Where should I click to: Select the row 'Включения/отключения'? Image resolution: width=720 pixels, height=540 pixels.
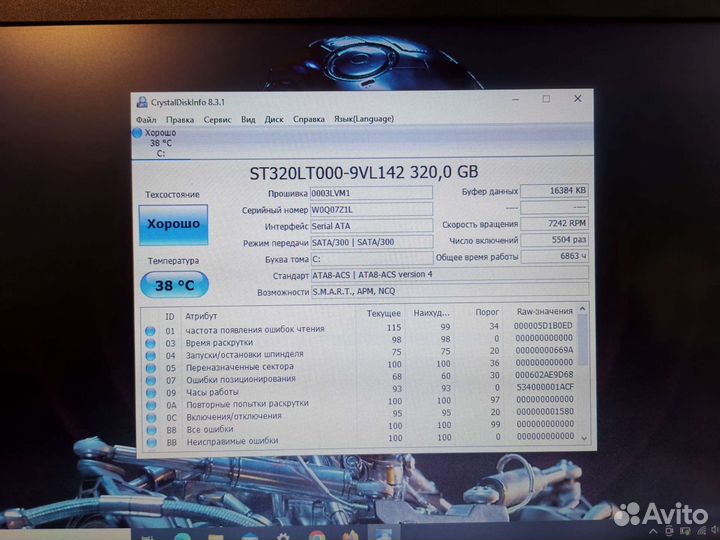[x=360, y=415]
